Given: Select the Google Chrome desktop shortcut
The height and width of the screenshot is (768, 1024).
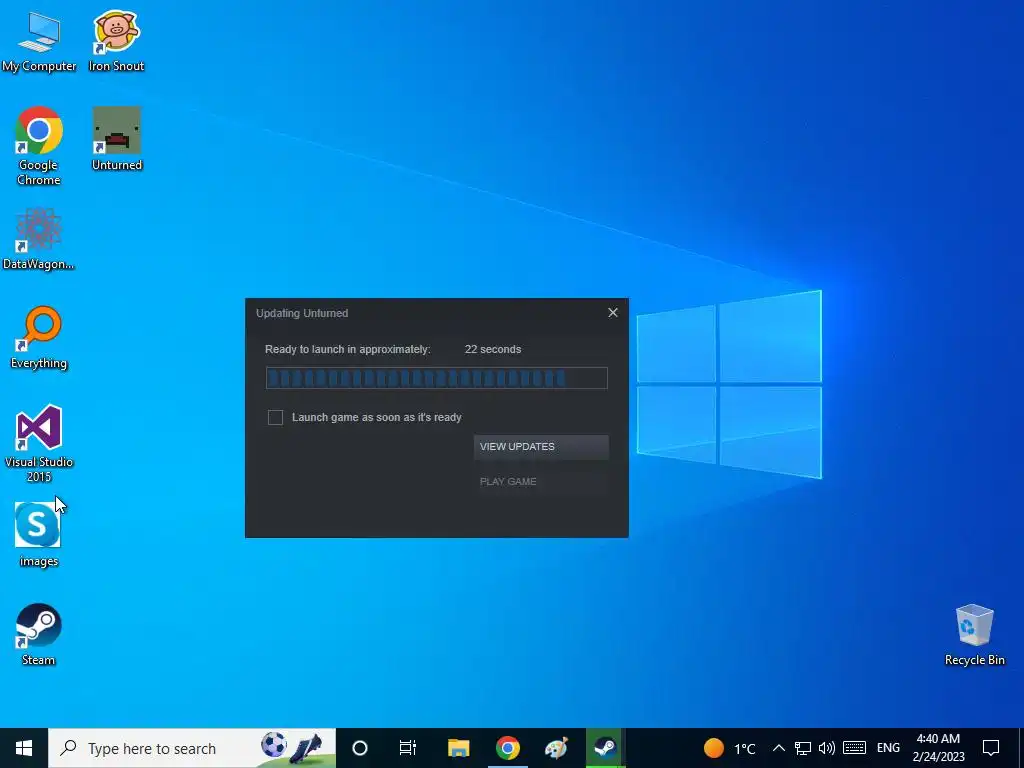Looking at the screenshot, I should click(x=39, y=146).
